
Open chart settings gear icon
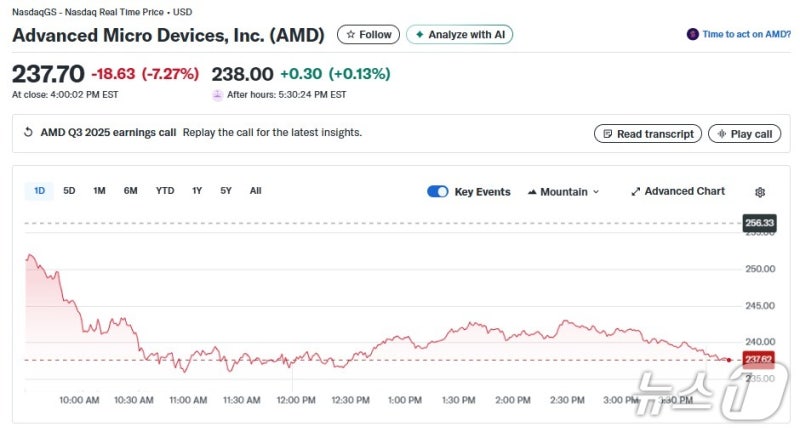pos(760,192)
